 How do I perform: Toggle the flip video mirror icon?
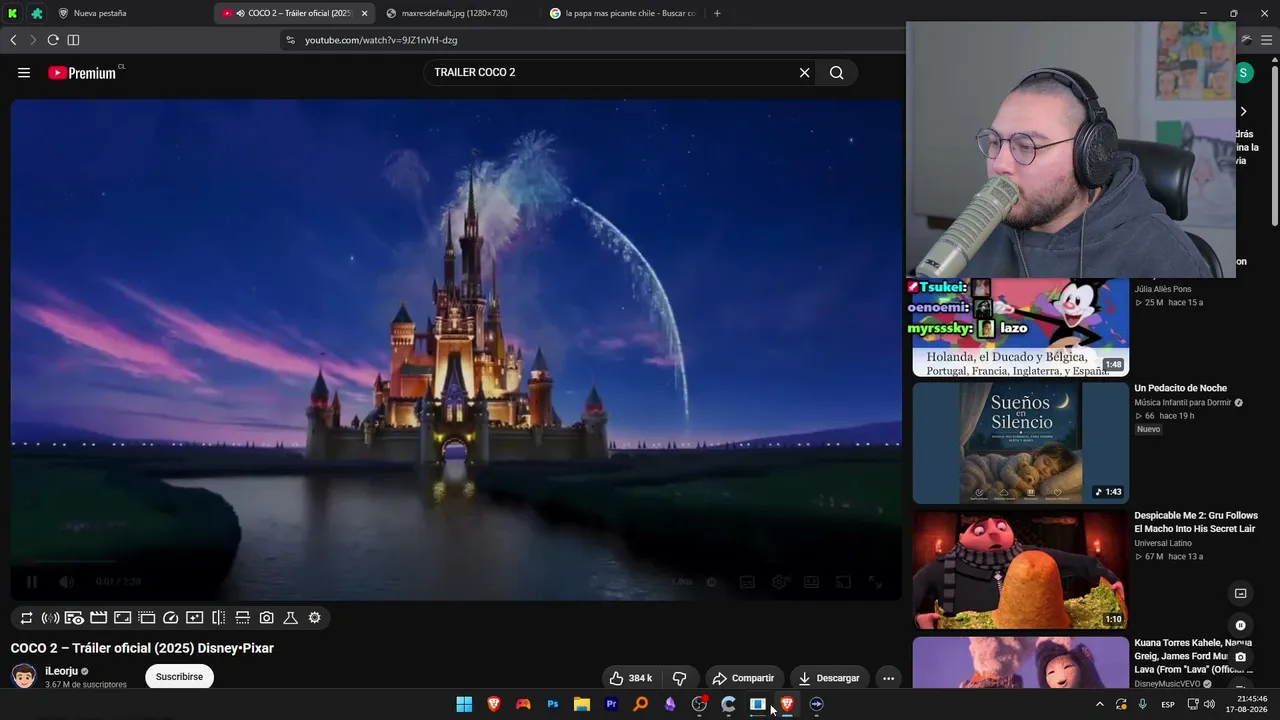218,618
